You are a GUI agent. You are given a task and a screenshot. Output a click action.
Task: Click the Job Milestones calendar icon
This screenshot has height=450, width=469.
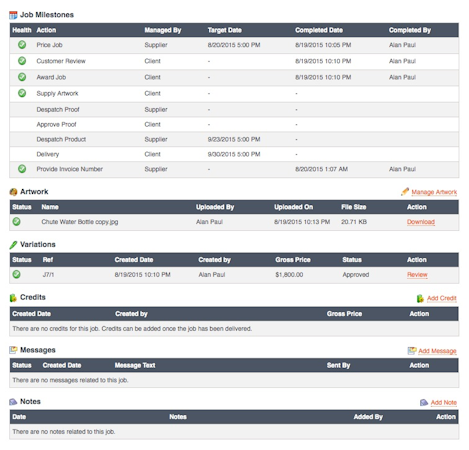pos(13,15)
